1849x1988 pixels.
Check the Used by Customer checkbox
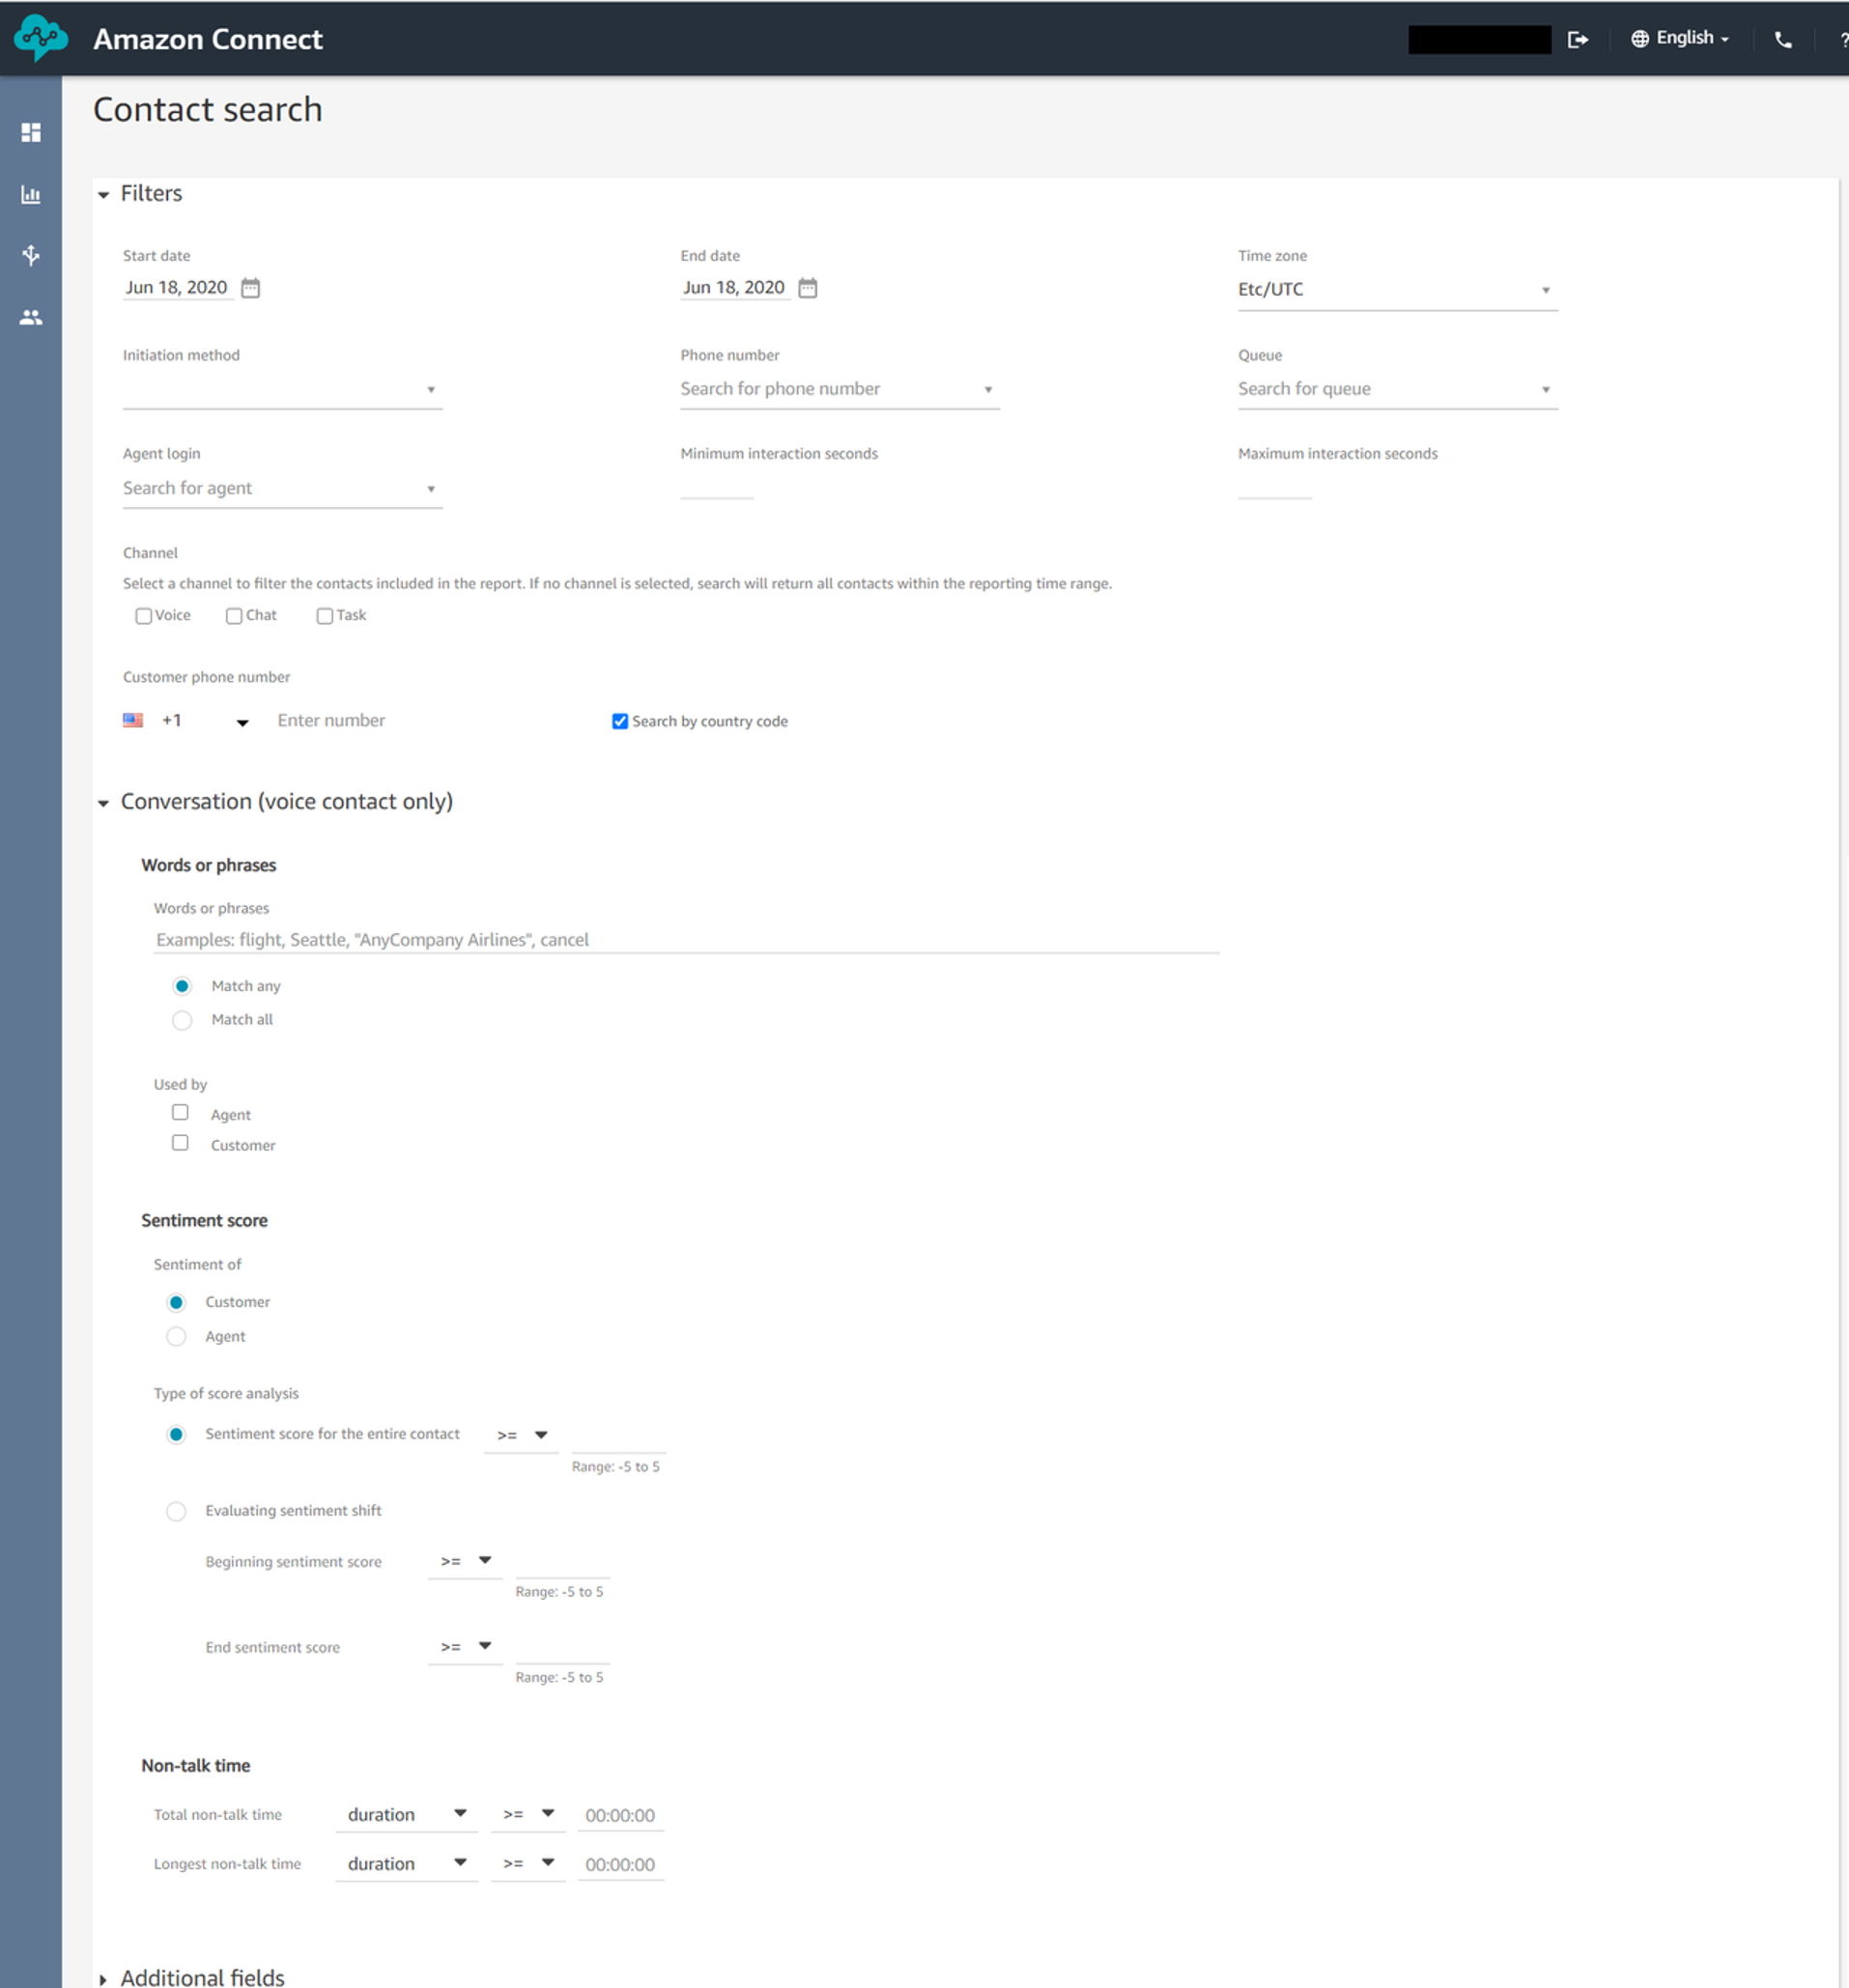click(x=180, y=1142)
